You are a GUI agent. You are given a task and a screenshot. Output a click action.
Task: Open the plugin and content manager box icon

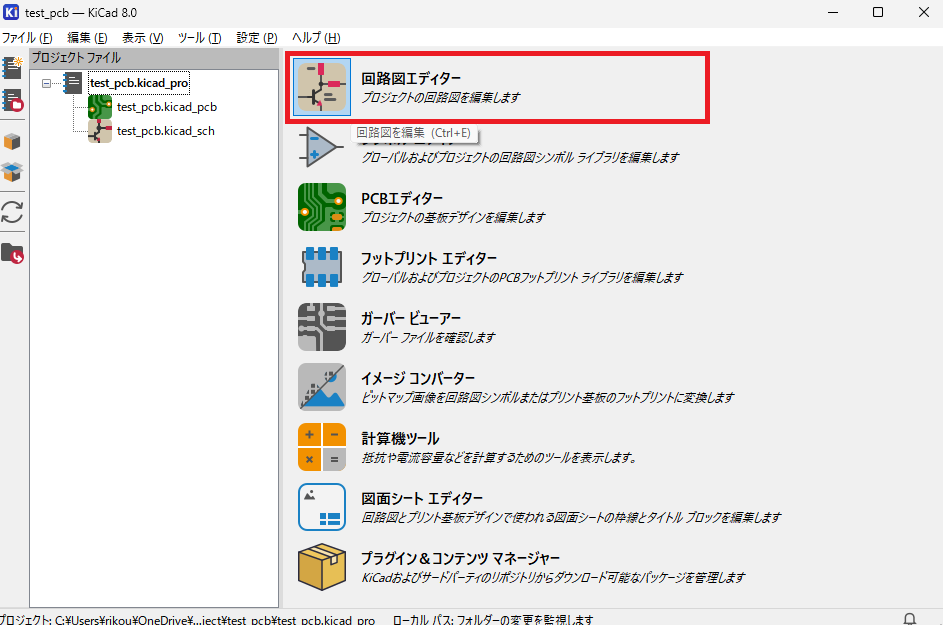pyautogui.click(x=322, y=567)
